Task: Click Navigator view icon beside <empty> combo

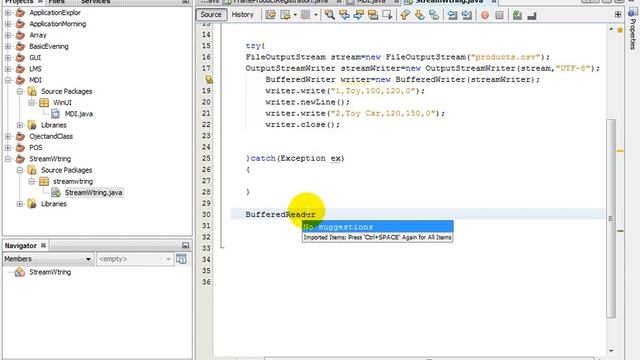Action: point(181,259)
